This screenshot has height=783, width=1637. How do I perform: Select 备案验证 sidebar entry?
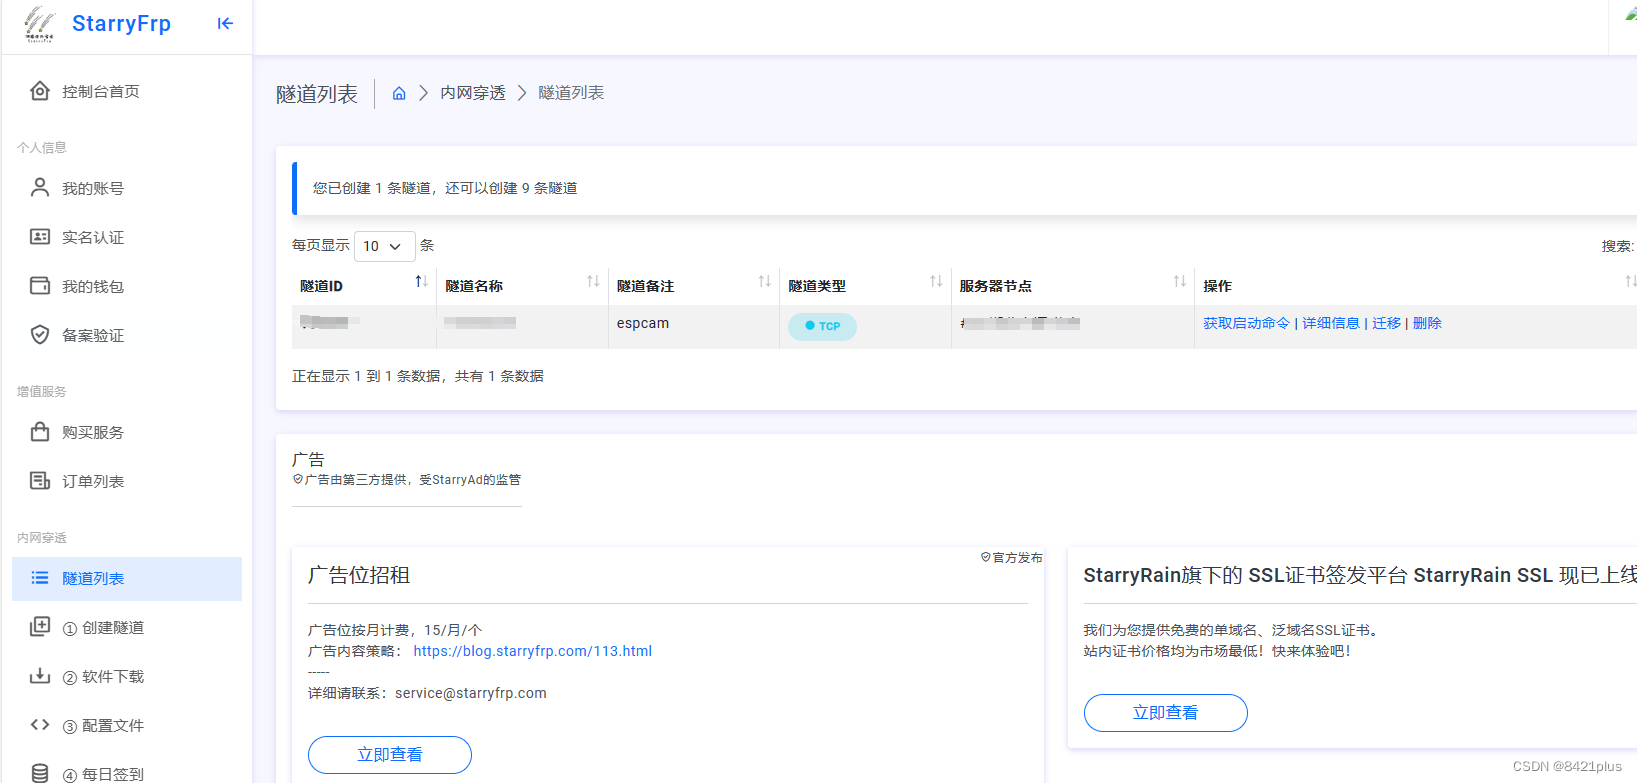[x=127, y=335]
